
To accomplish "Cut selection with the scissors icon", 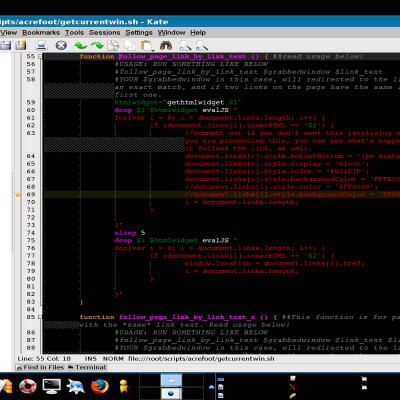I will coord(113,45).
